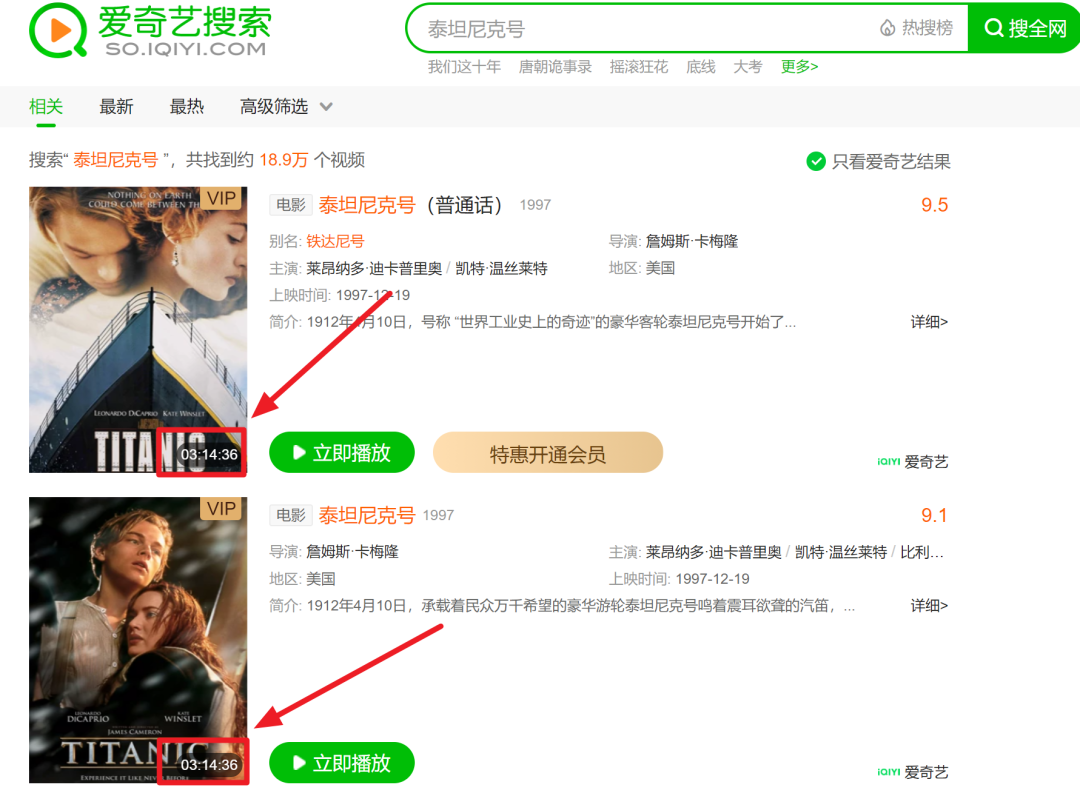1080x799 pixels.
Task: Focus the search input field
Action: point(641,29)
